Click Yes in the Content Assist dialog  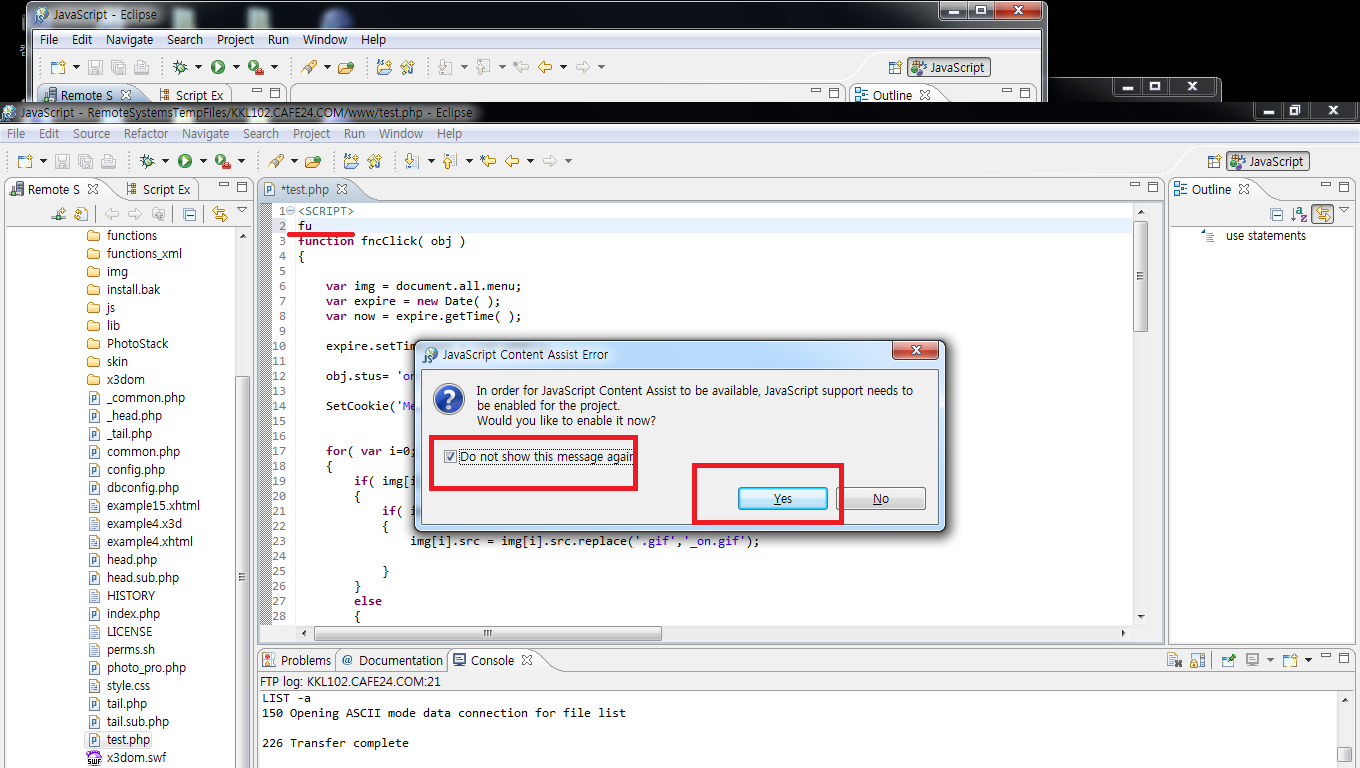pos(782,499)
